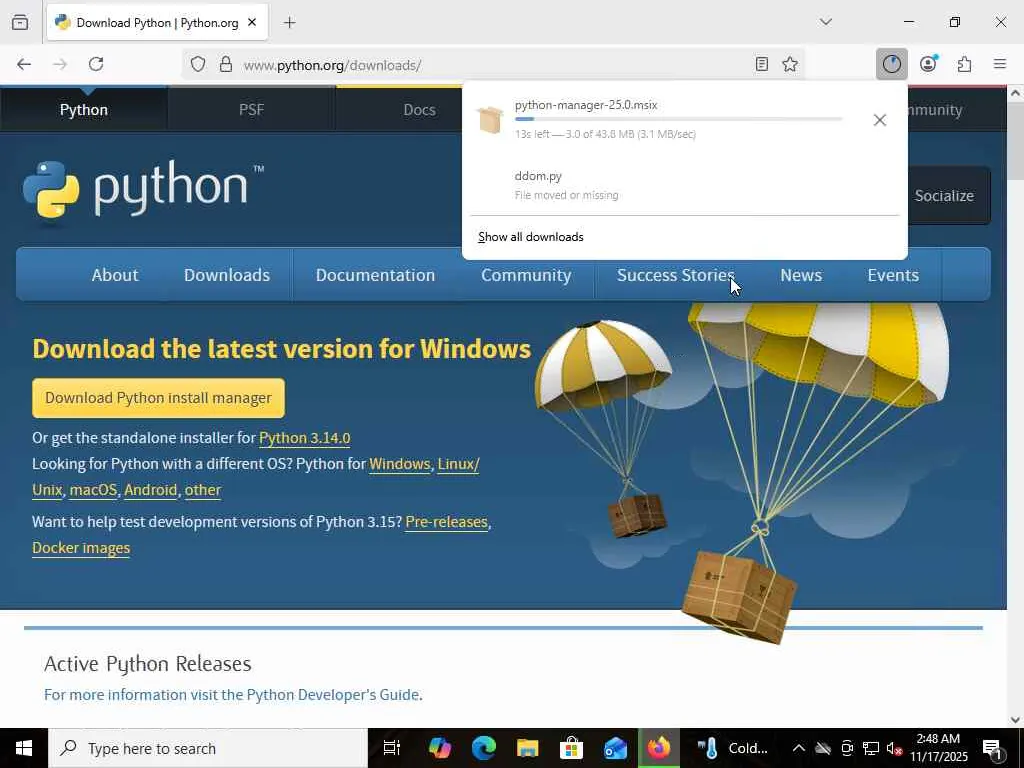Bookmark this page with the star icon

[790, 64]
